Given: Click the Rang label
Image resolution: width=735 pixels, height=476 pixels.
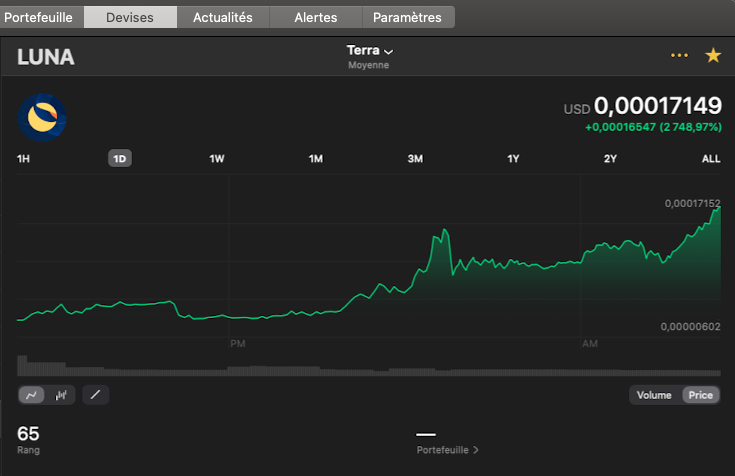Looking at the screenshot, I should point(29,450).
